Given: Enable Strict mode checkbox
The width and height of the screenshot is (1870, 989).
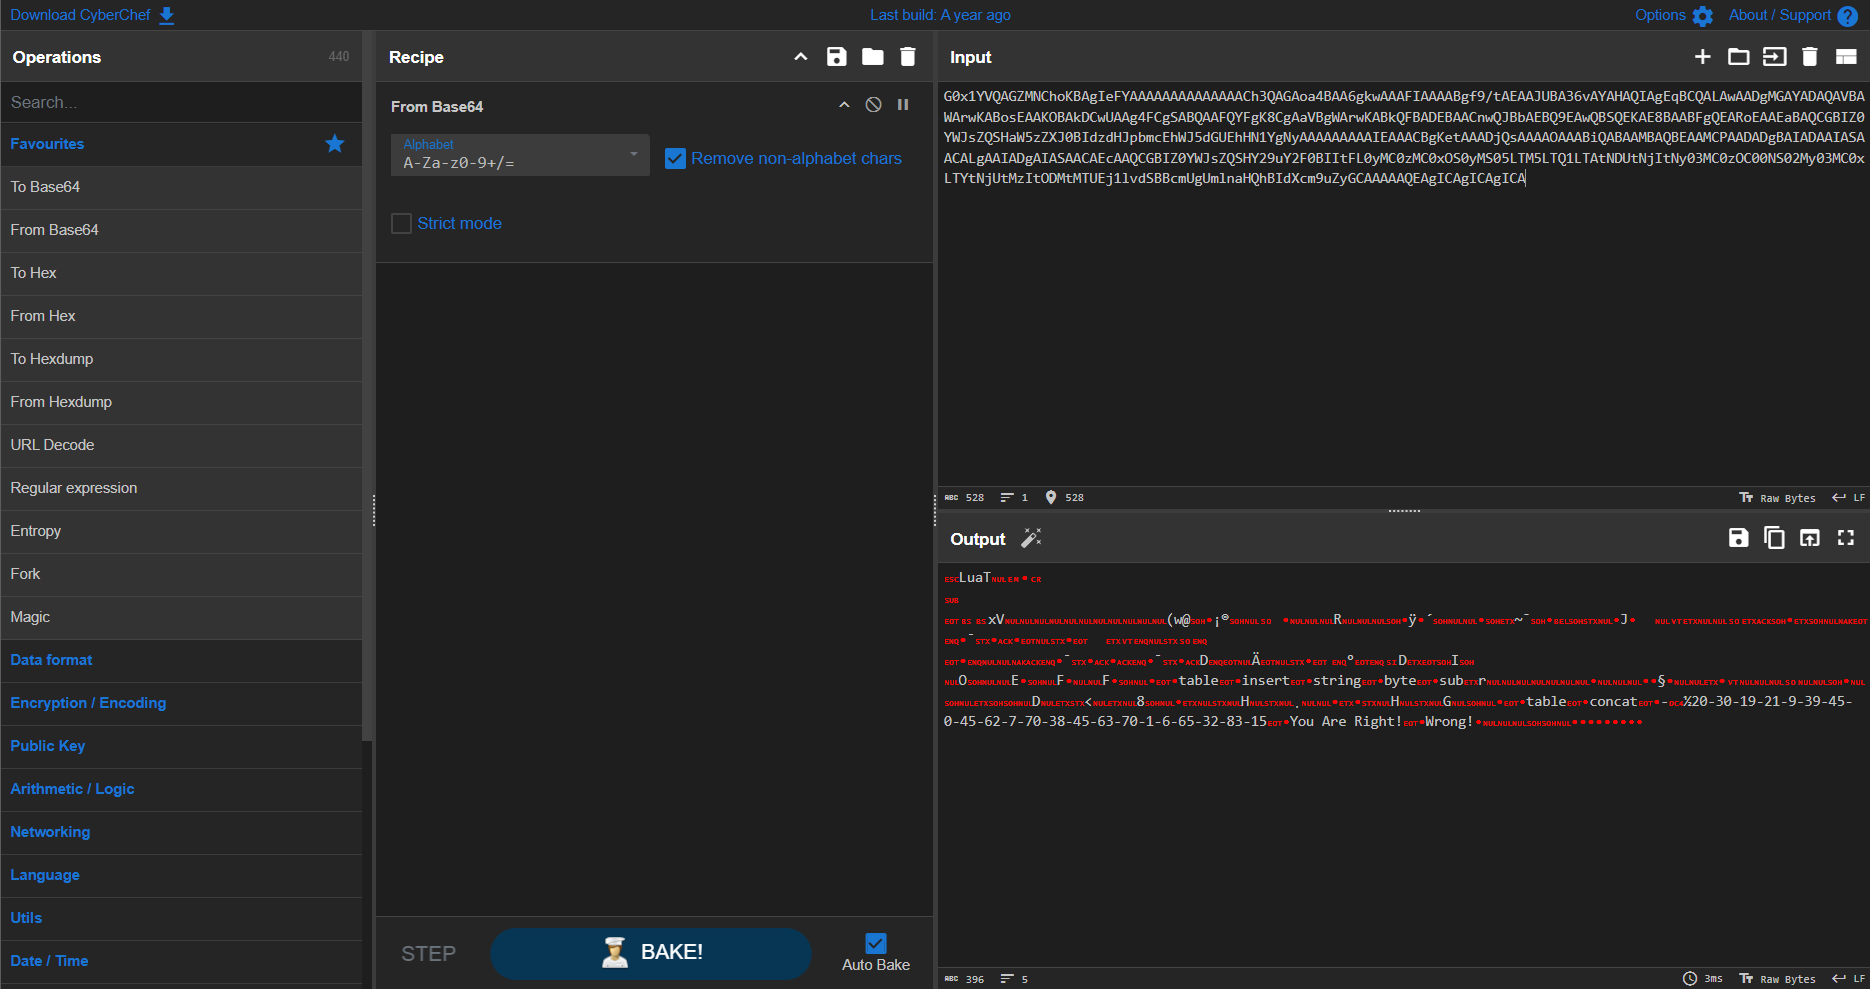Looking at the screenshot, I should click(401, 223).
